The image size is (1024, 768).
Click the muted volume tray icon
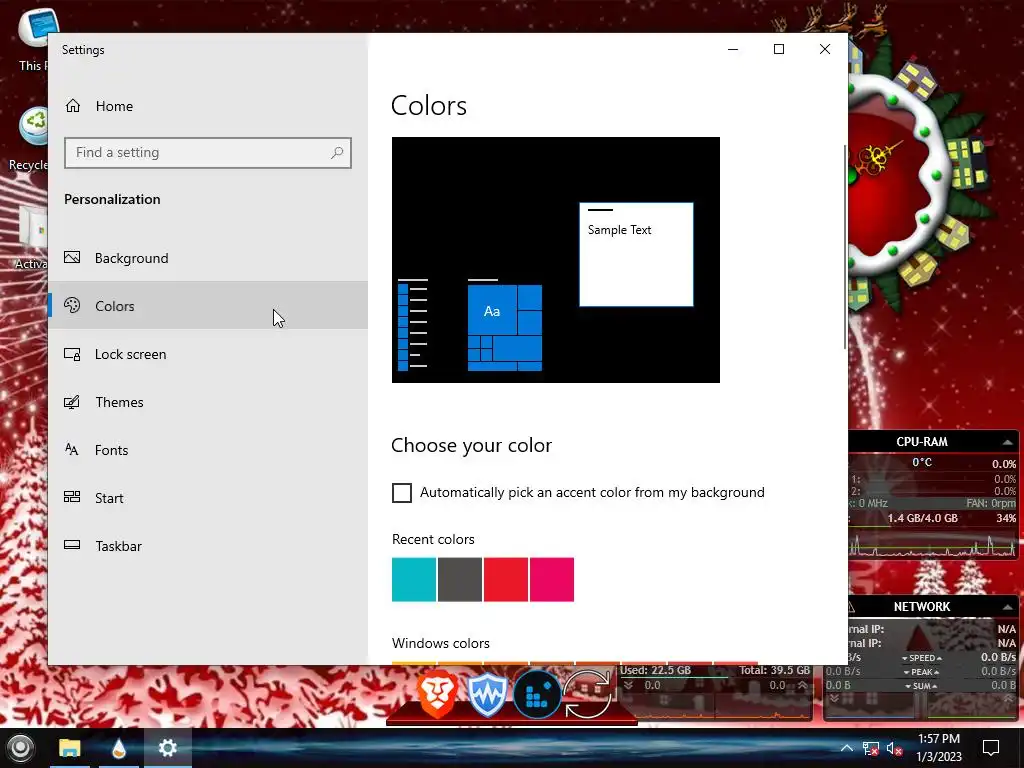pos(894,748)
